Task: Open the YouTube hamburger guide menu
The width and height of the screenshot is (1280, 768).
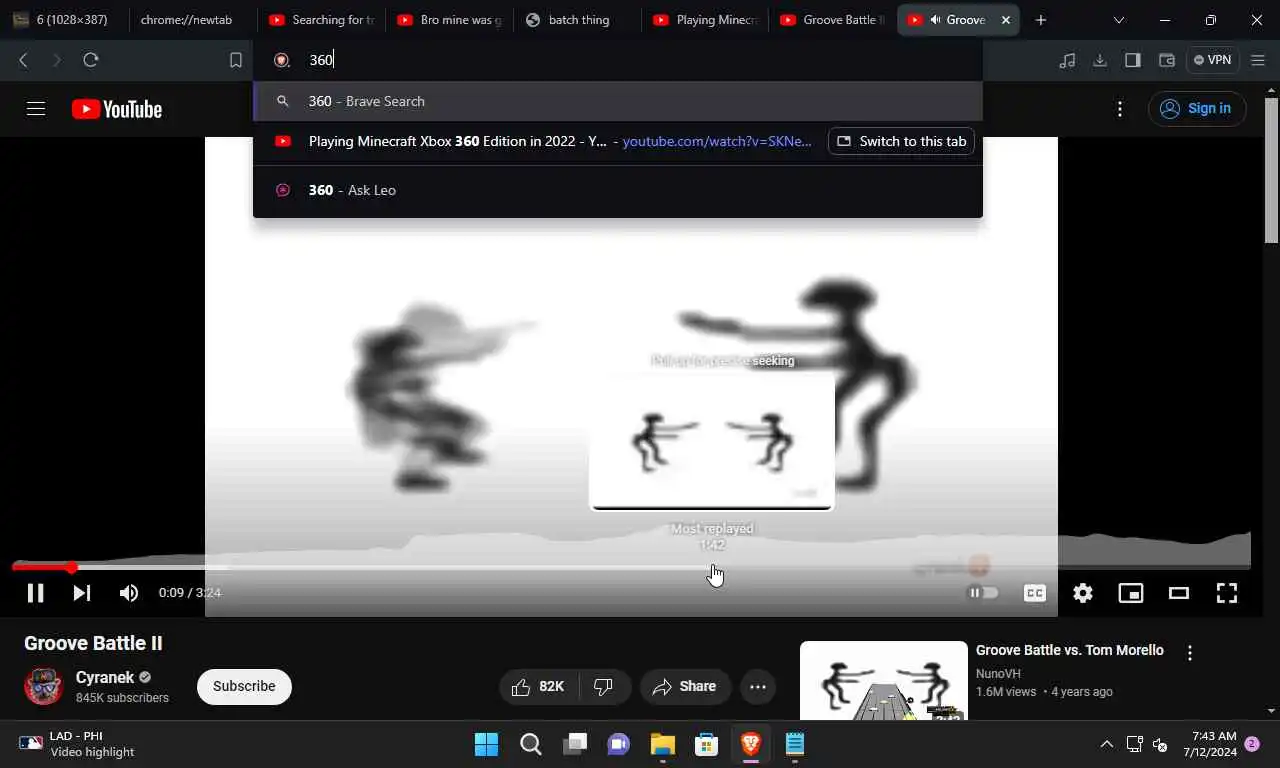Action: coord(36,109)
